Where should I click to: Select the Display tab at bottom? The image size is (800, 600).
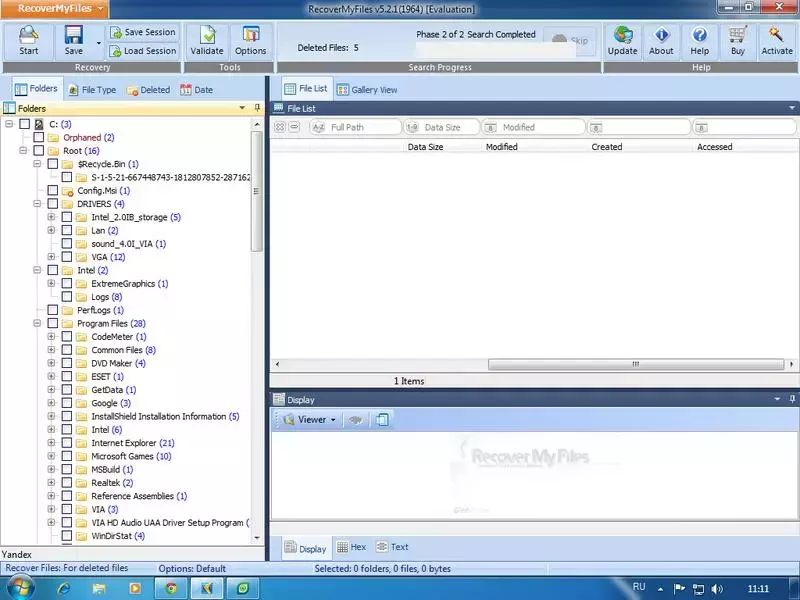(306, 548)
